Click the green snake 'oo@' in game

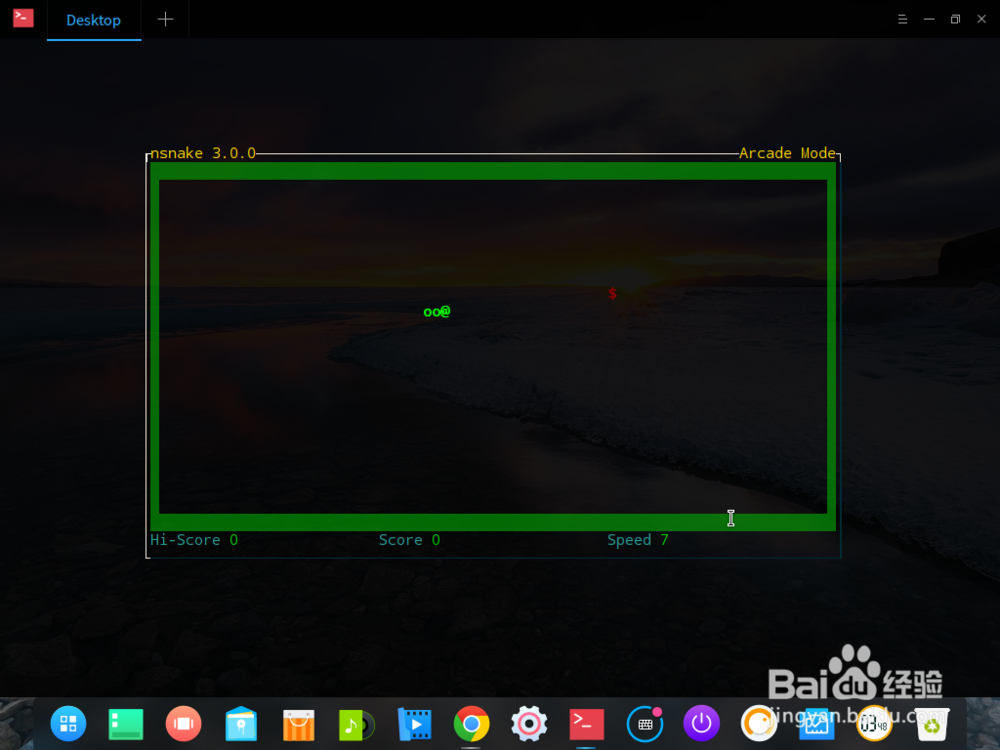point(437,311)
